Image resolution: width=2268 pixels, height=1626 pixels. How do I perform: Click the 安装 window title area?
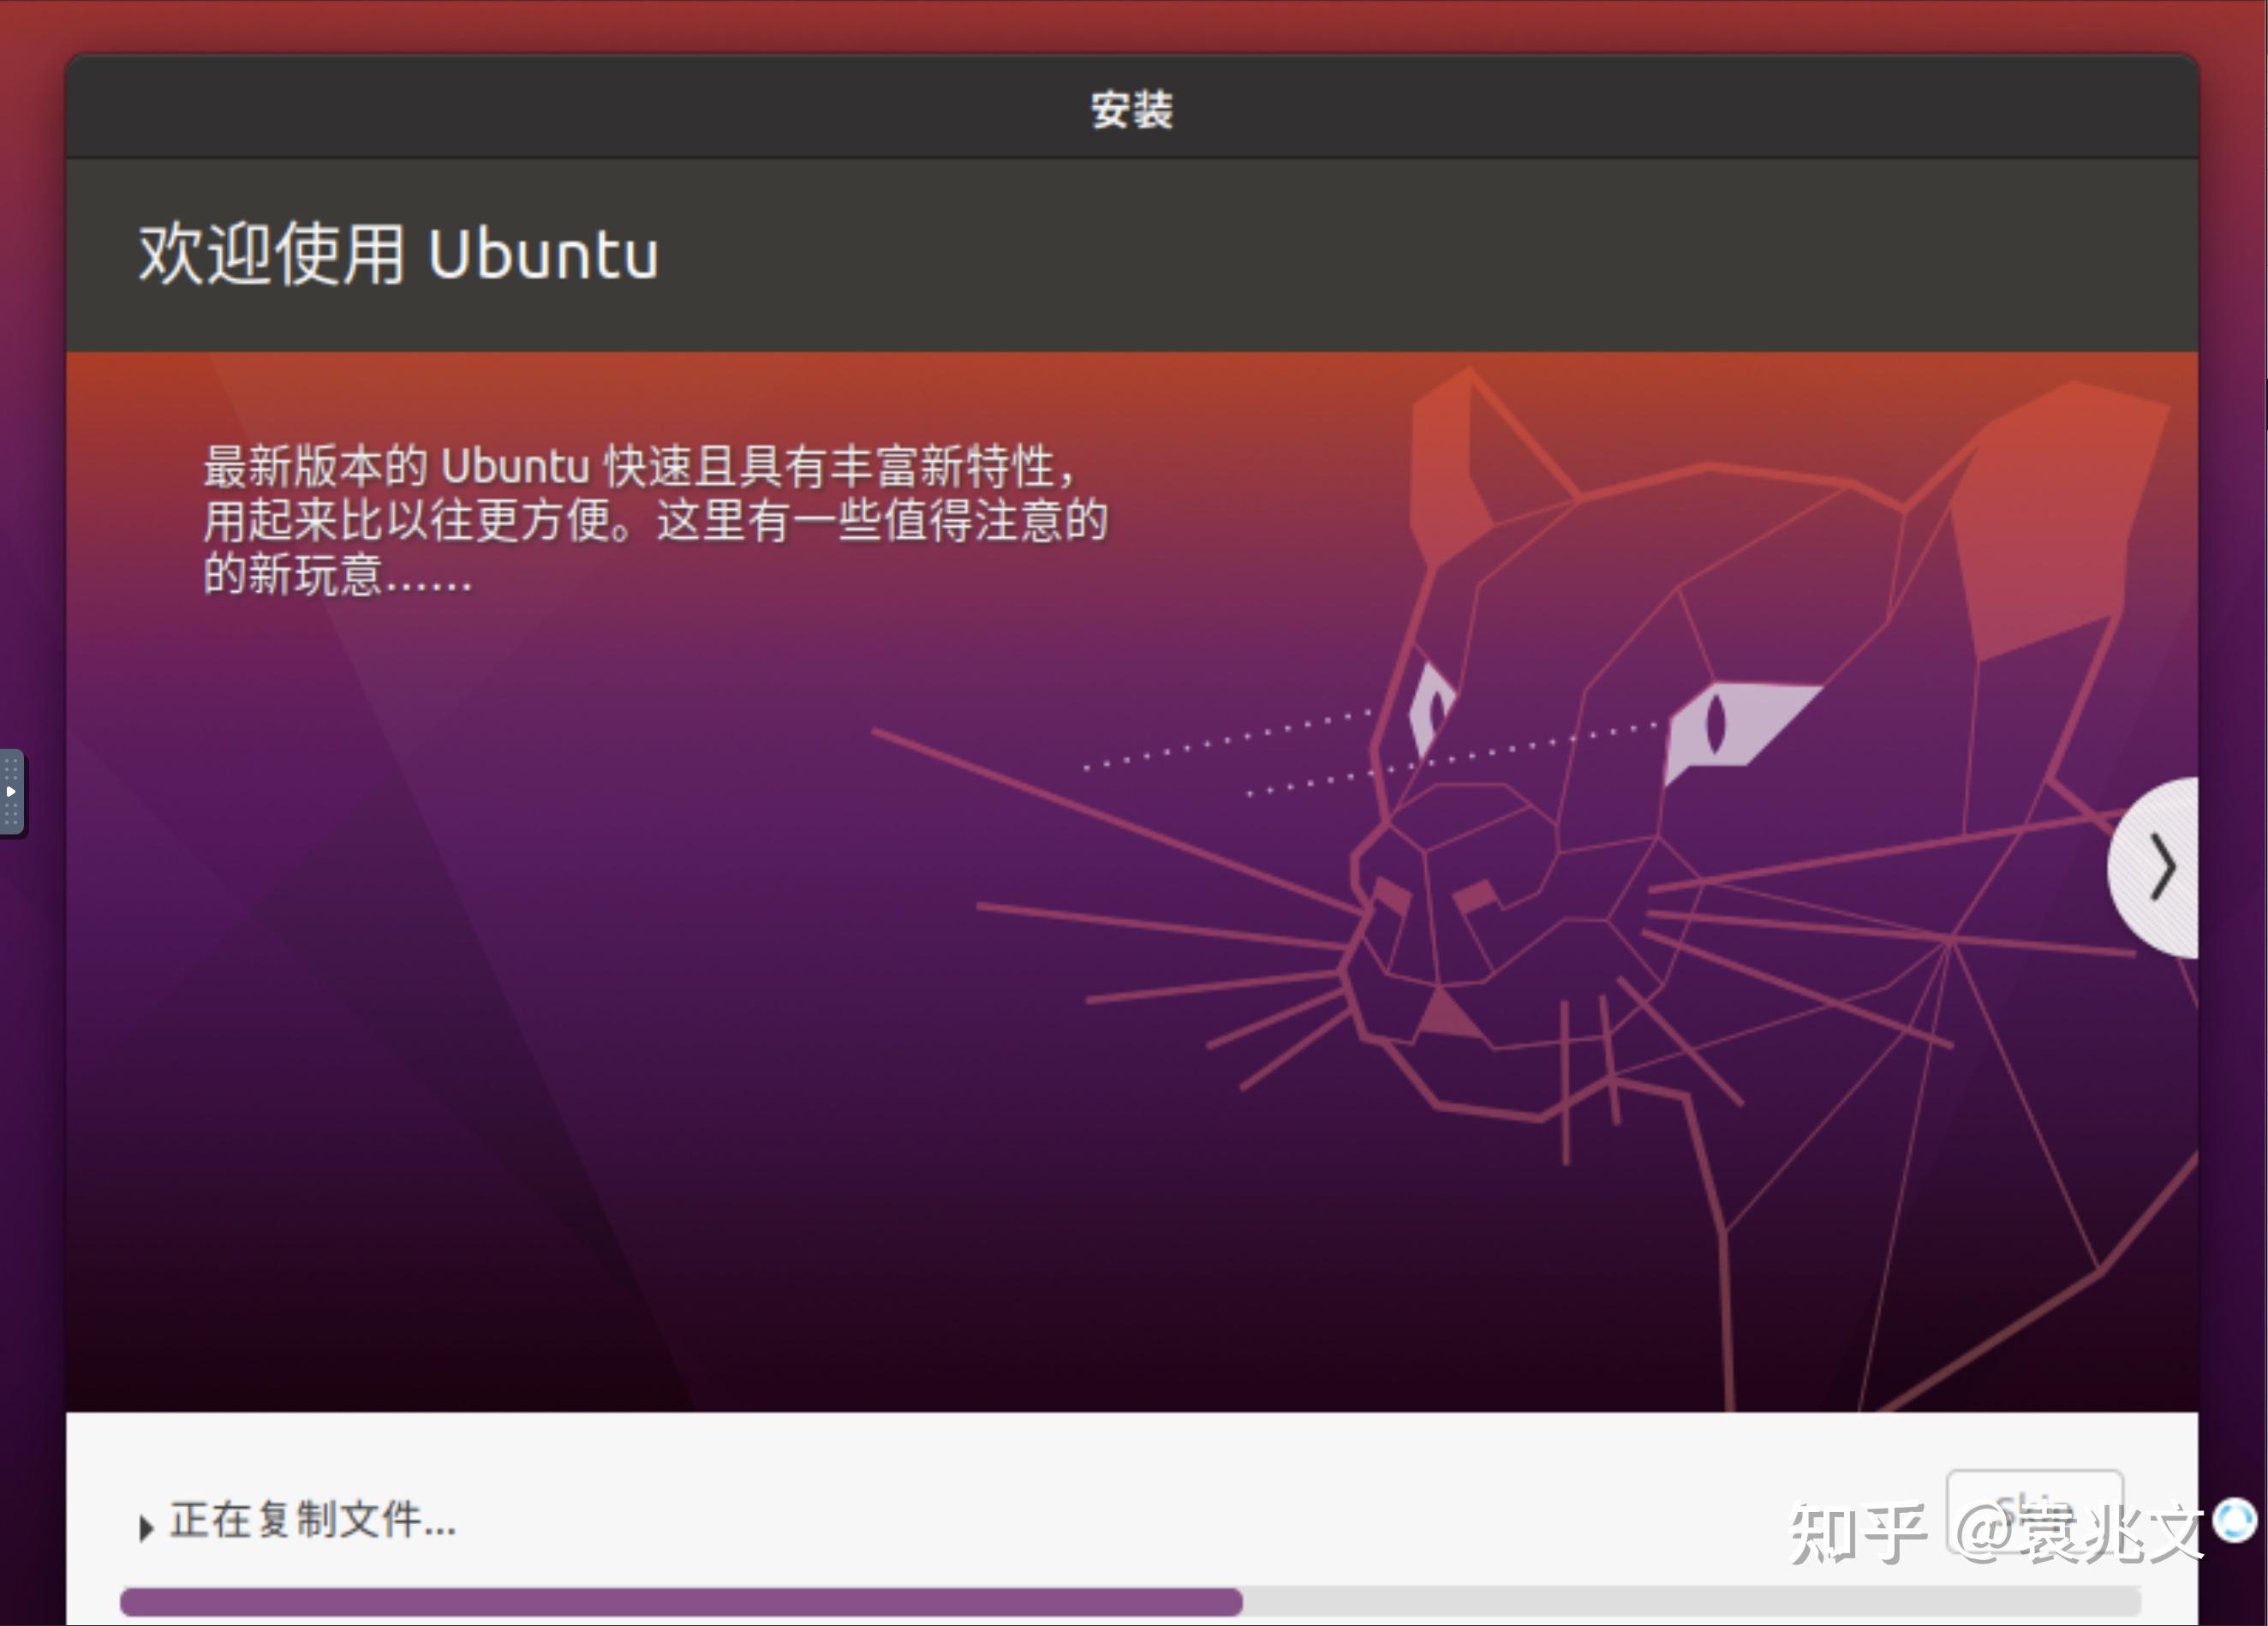click(x=1133, y=109)
